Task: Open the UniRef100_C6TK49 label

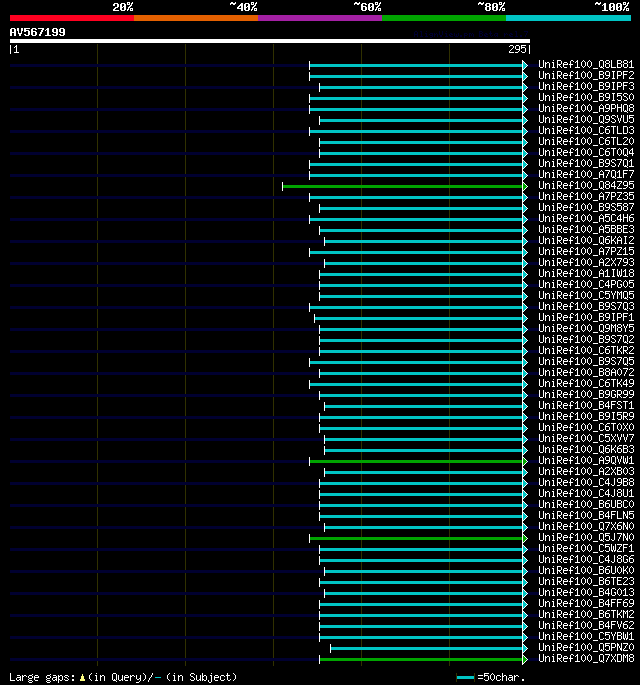Action: point(586,383)
